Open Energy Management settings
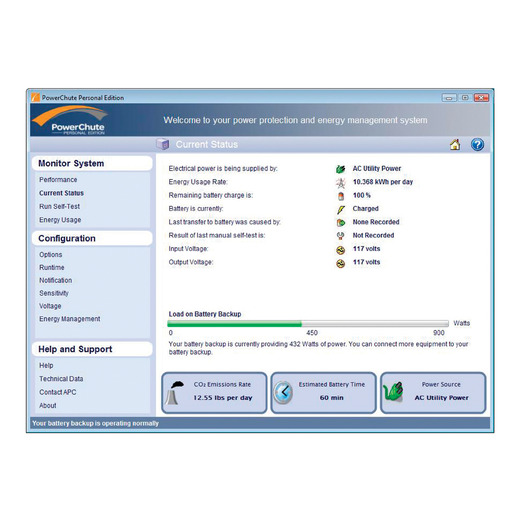The height and width of the screenshot is (520, 520). click(69, 319)
